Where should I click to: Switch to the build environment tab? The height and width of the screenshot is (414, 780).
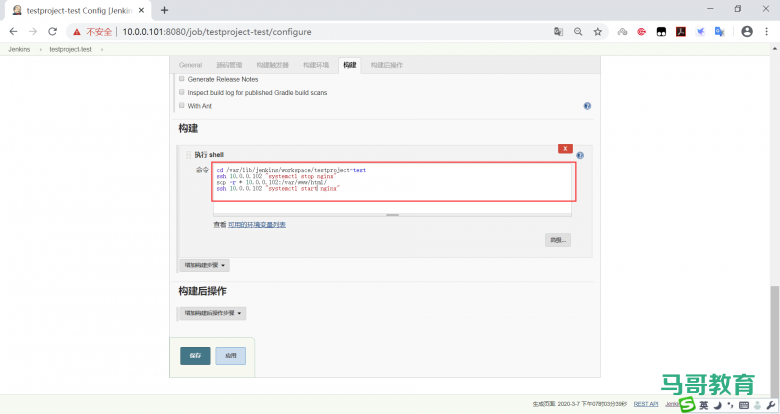tap(316, 65)
